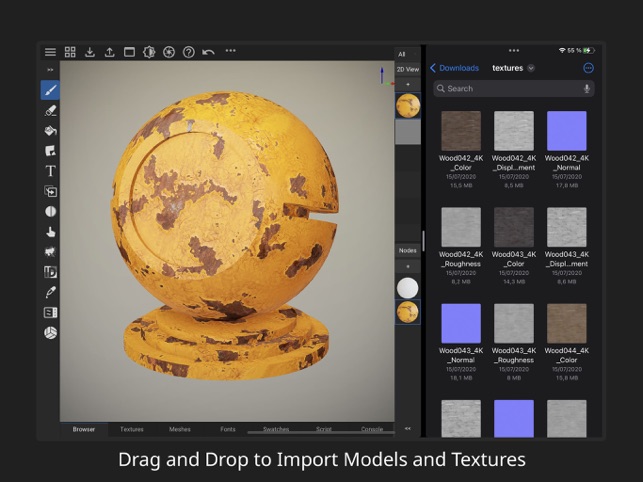Open the hamburger main menu
643x482 pixels.
coord(50,52)
